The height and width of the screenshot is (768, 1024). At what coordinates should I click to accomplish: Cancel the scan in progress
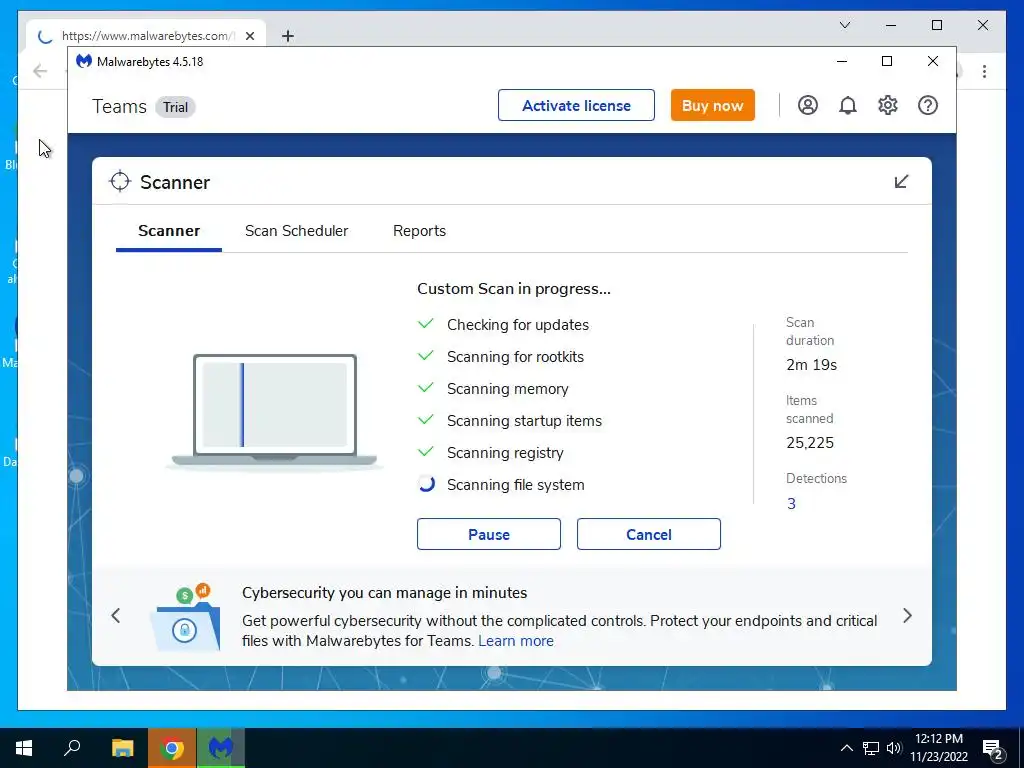648,534
